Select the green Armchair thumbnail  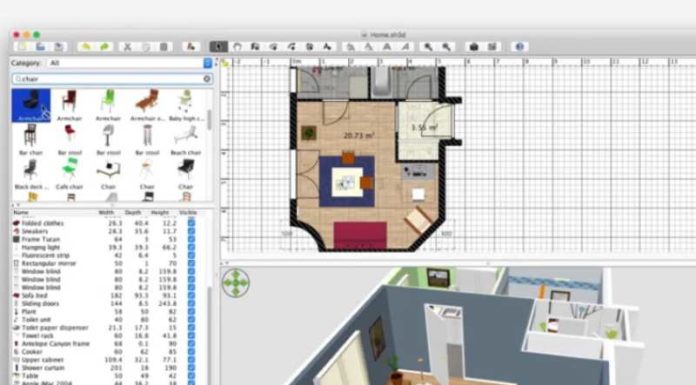[x=108, y=105]
